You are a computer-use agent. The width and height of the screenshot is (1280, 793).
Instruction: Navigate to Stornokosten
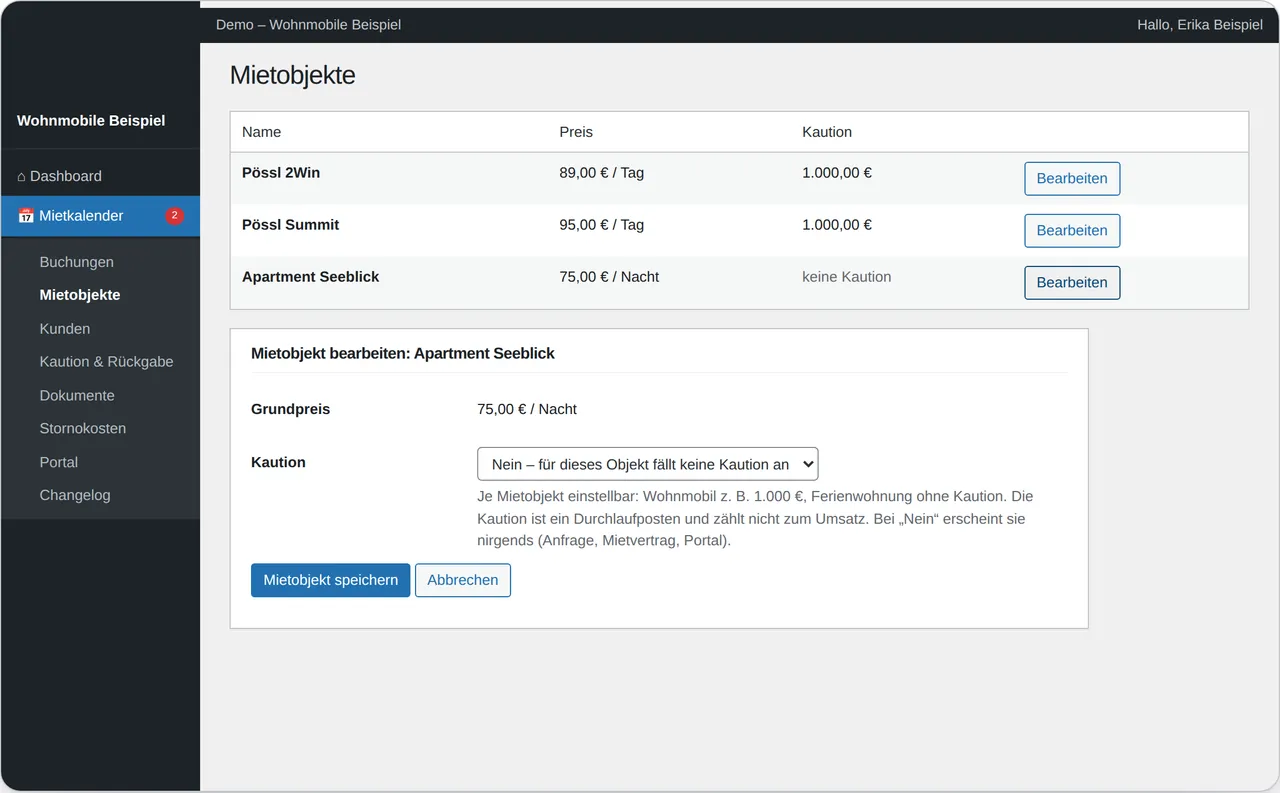[x=83, y=428]
